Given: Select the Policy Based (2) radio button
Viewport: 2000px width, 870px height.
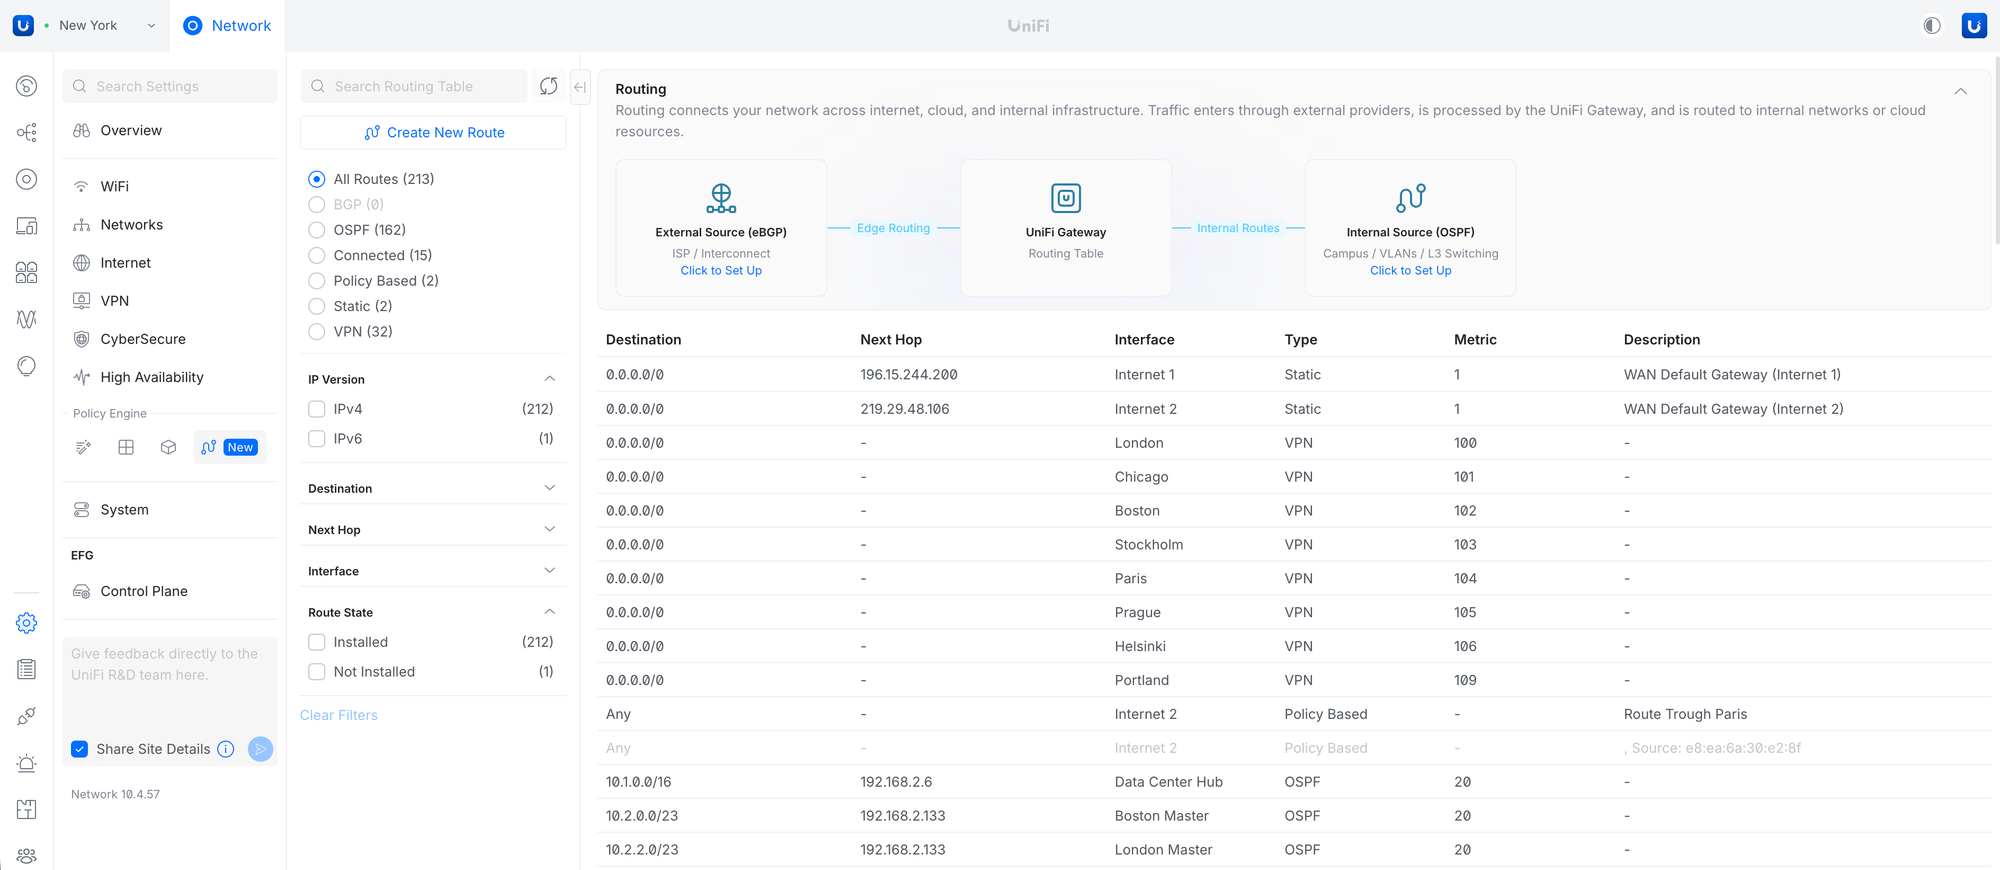Looking at the screenshot, I should point(317,281).
